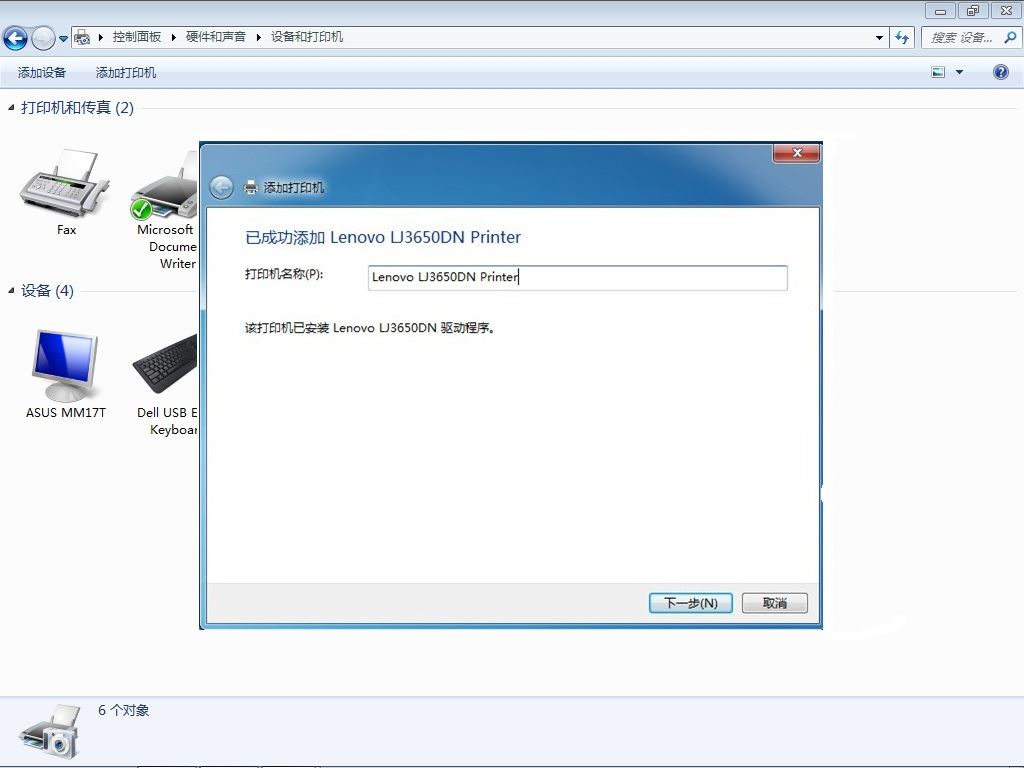Click the wizard back arrow button
This screenshot has height=768, width=1024.
(x=221, y=187)
